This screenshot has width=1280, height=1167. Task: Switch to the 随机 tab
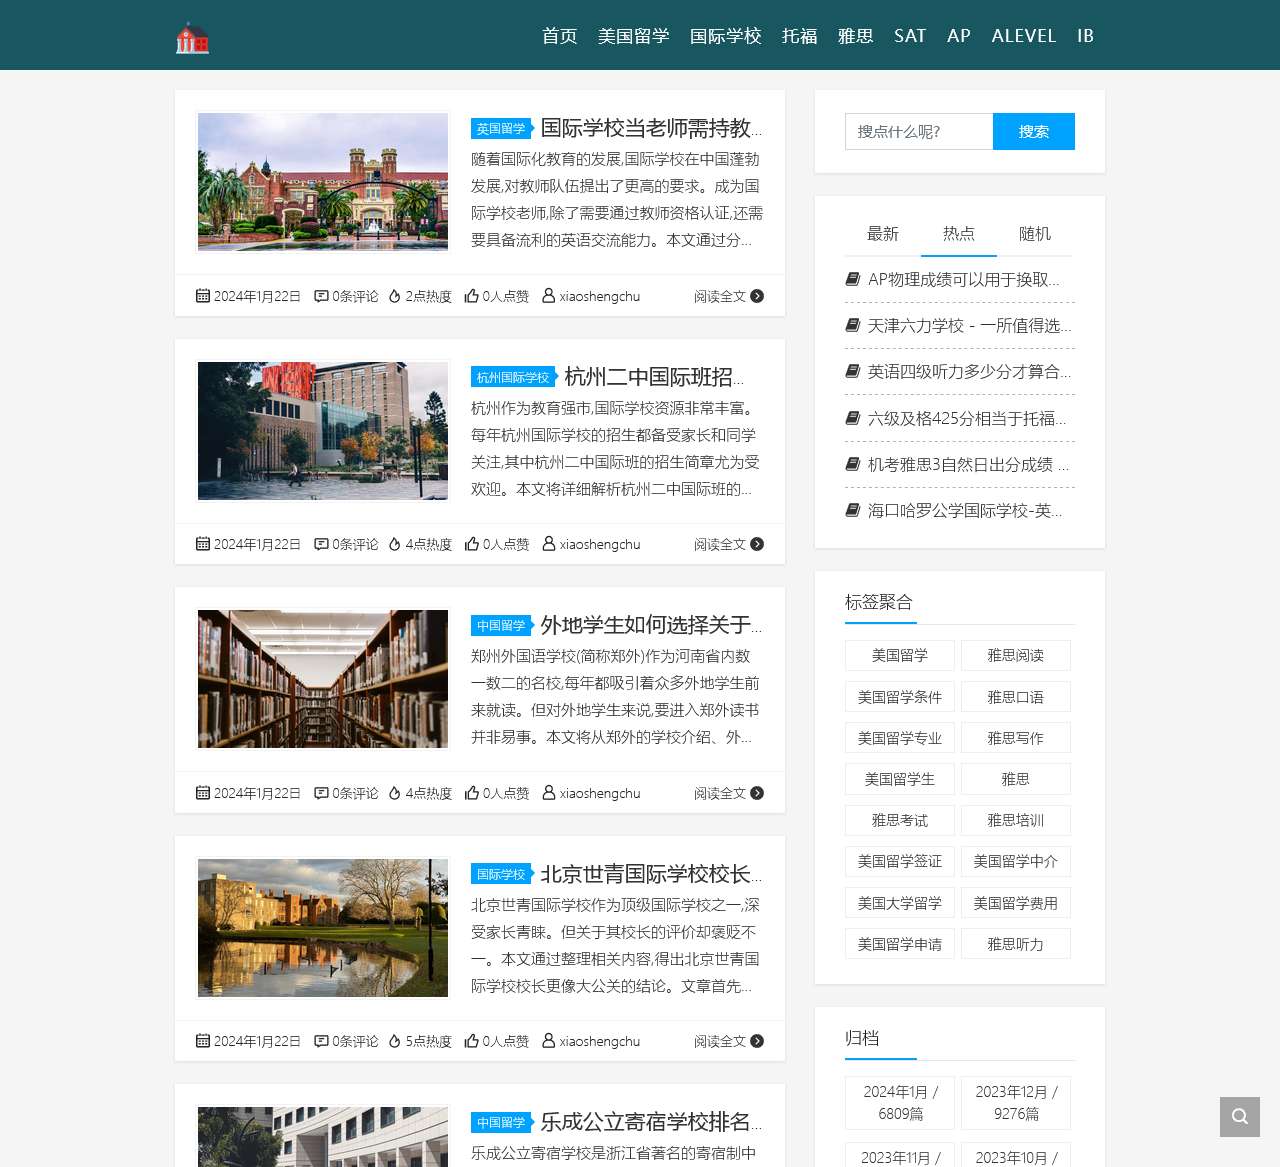point(1034,234)
